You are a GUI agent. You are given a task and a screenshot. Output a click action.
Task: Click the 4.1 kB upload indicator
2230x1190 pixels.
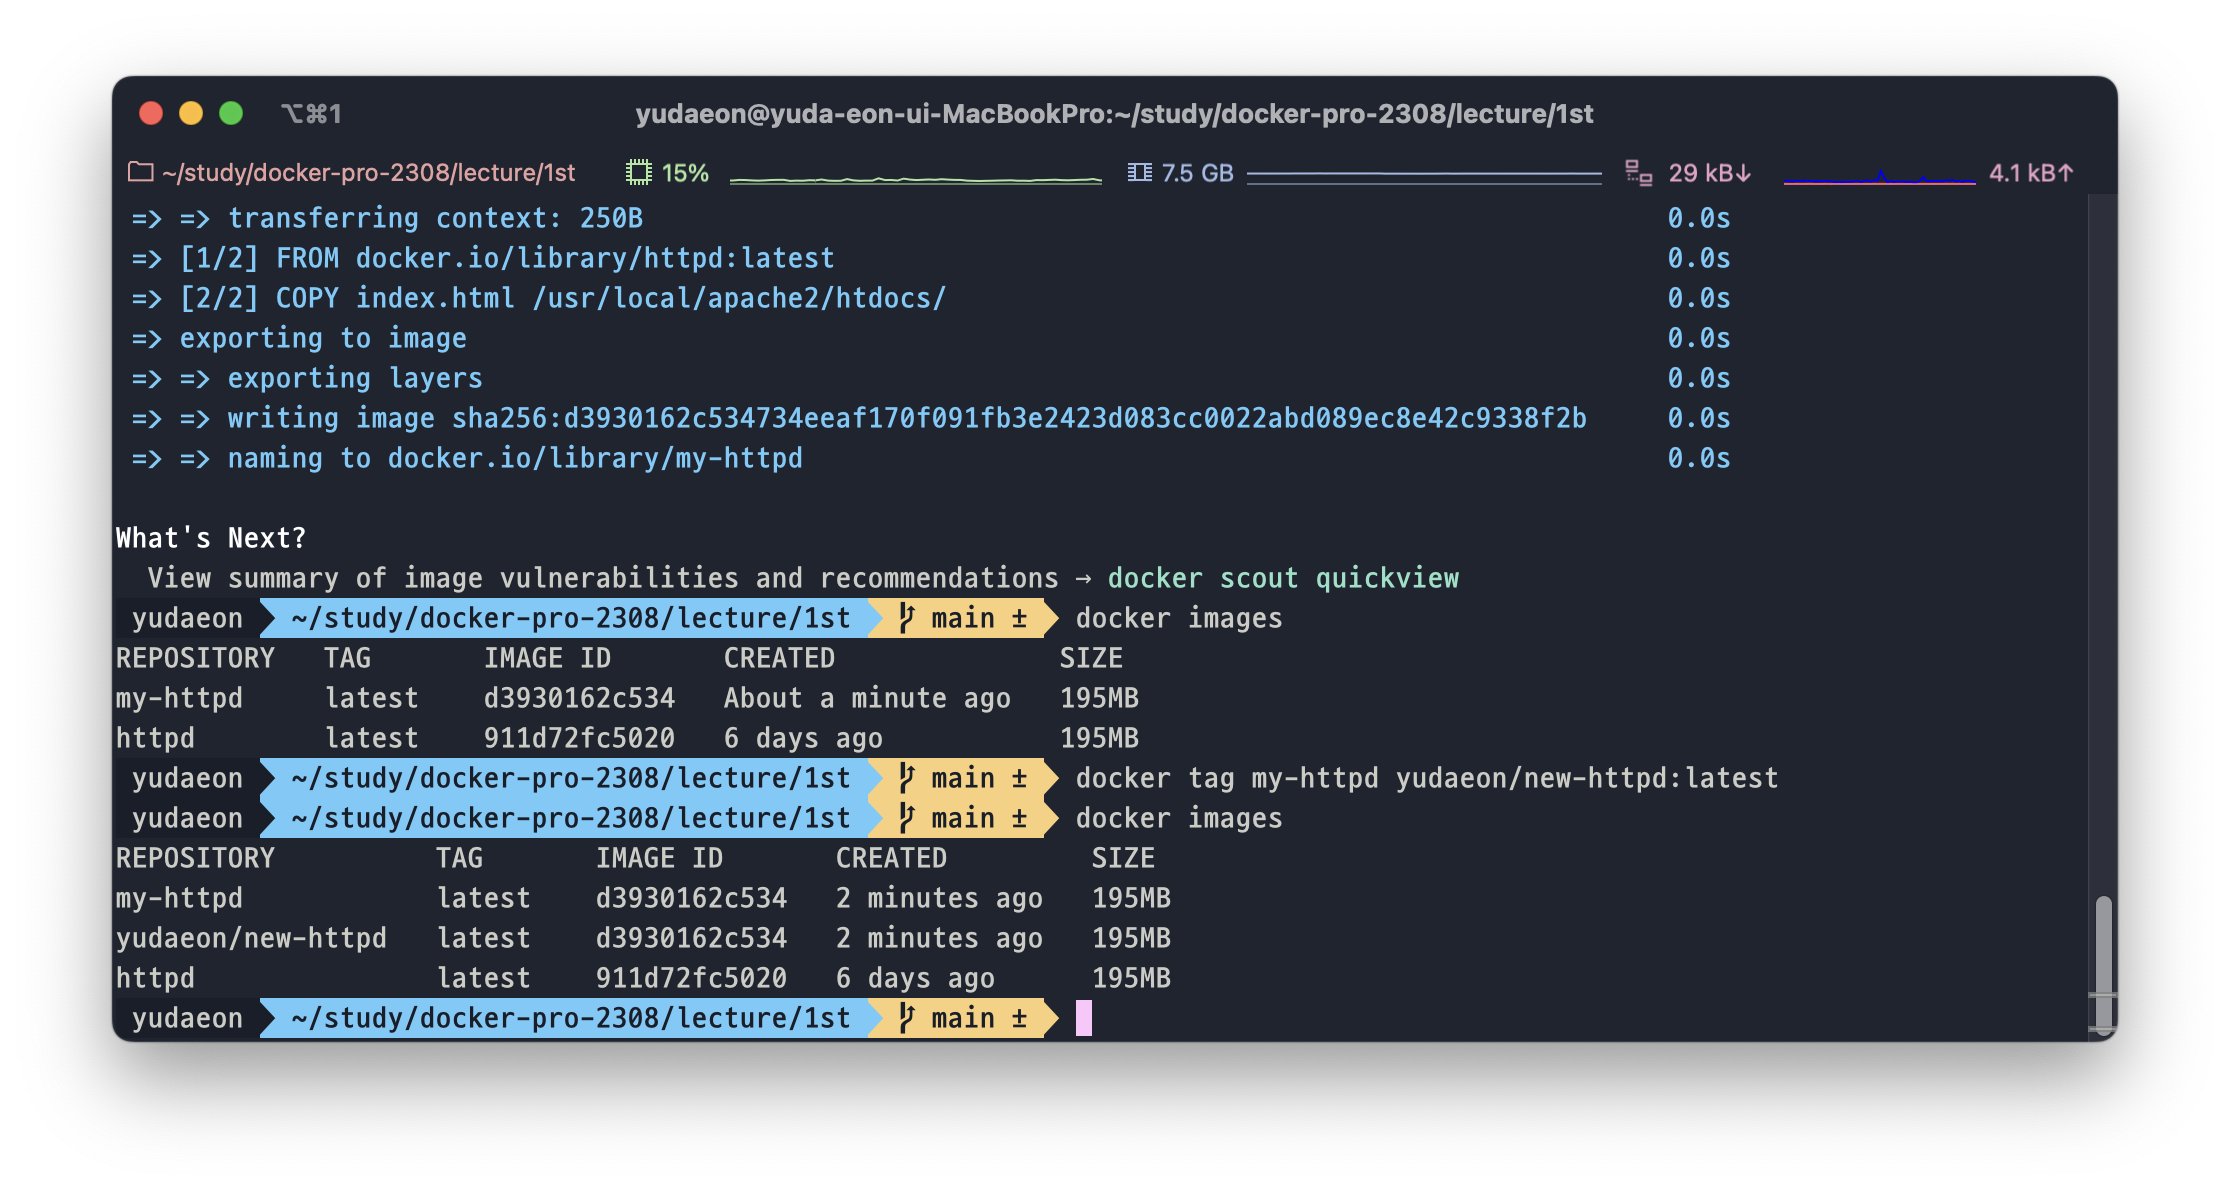[2030, 173]
